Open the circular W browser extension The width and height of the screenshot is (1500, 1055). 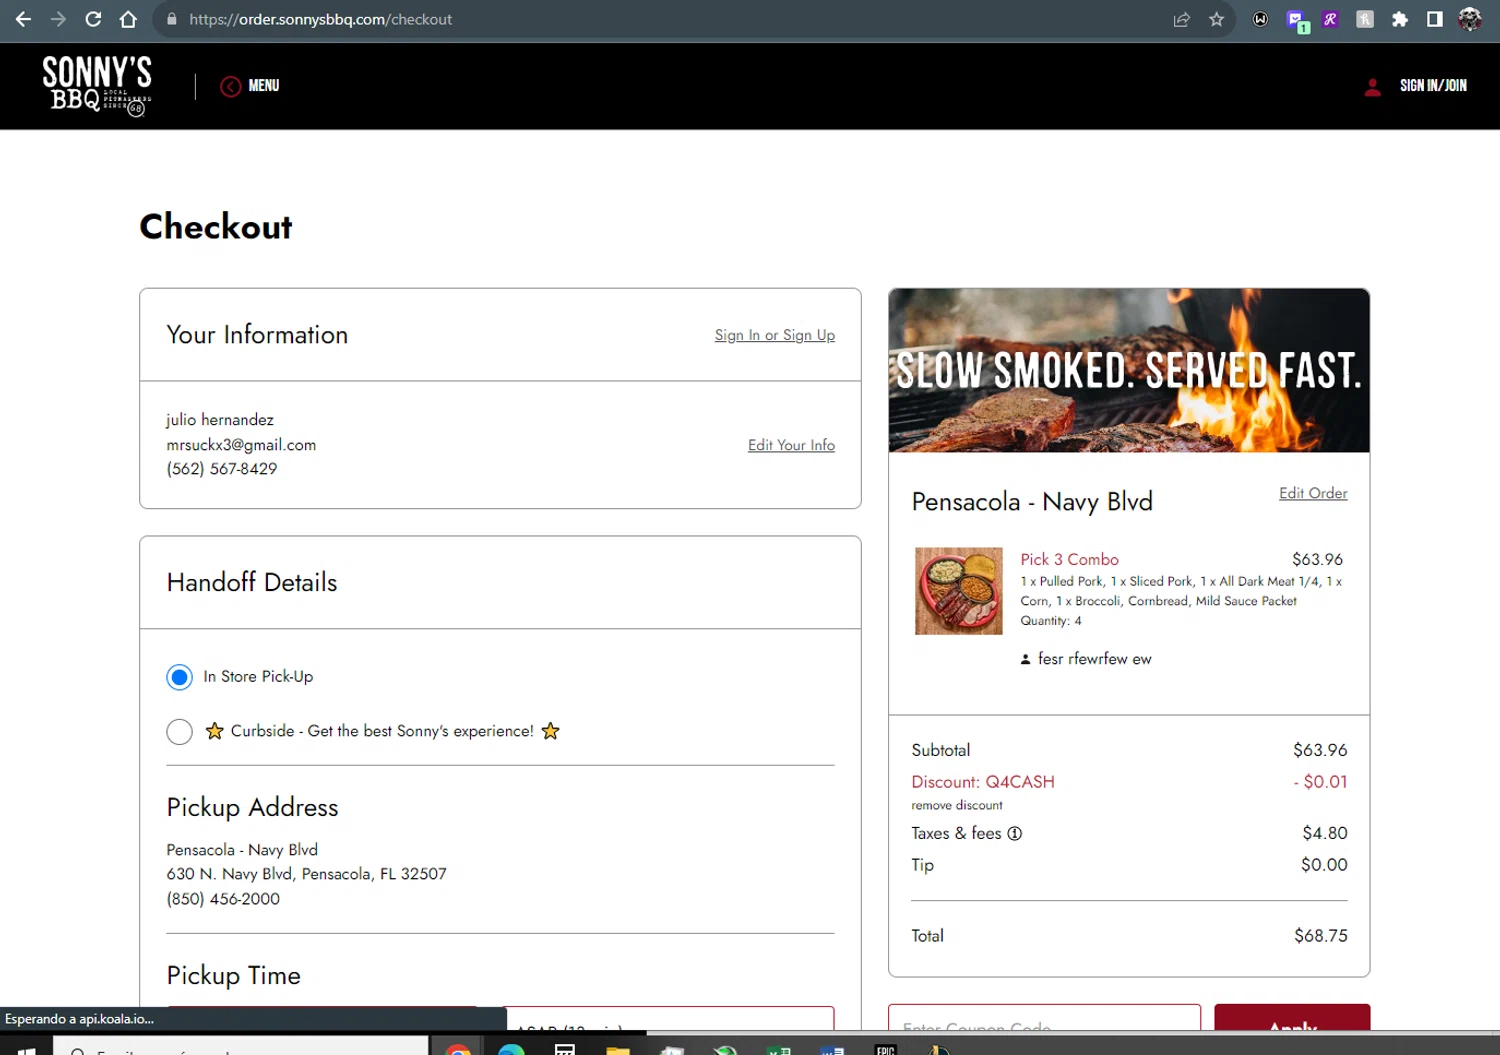pyautogui.click(x=1260, y=19)
